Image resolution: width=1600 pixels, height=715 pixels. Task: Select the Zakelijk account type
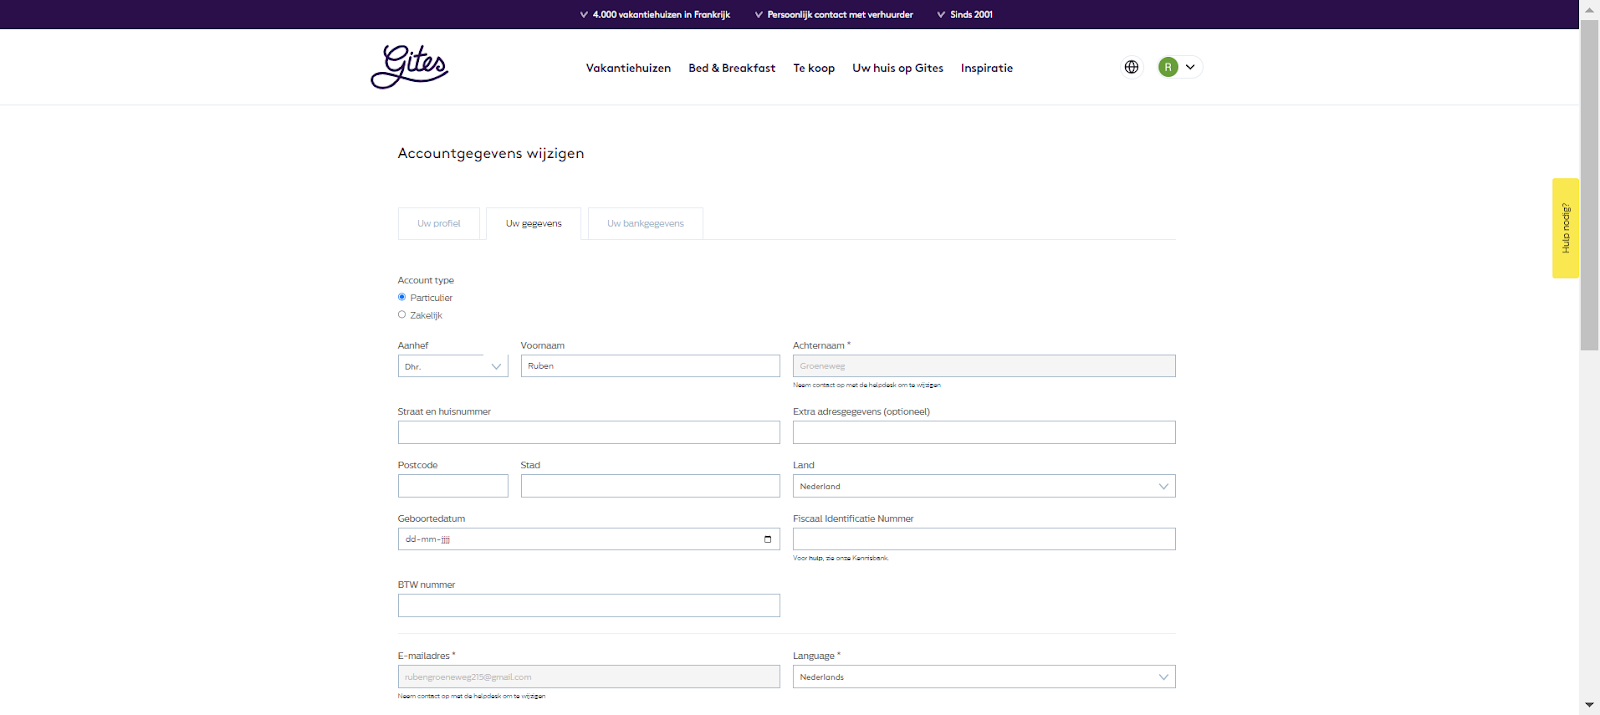402,315
